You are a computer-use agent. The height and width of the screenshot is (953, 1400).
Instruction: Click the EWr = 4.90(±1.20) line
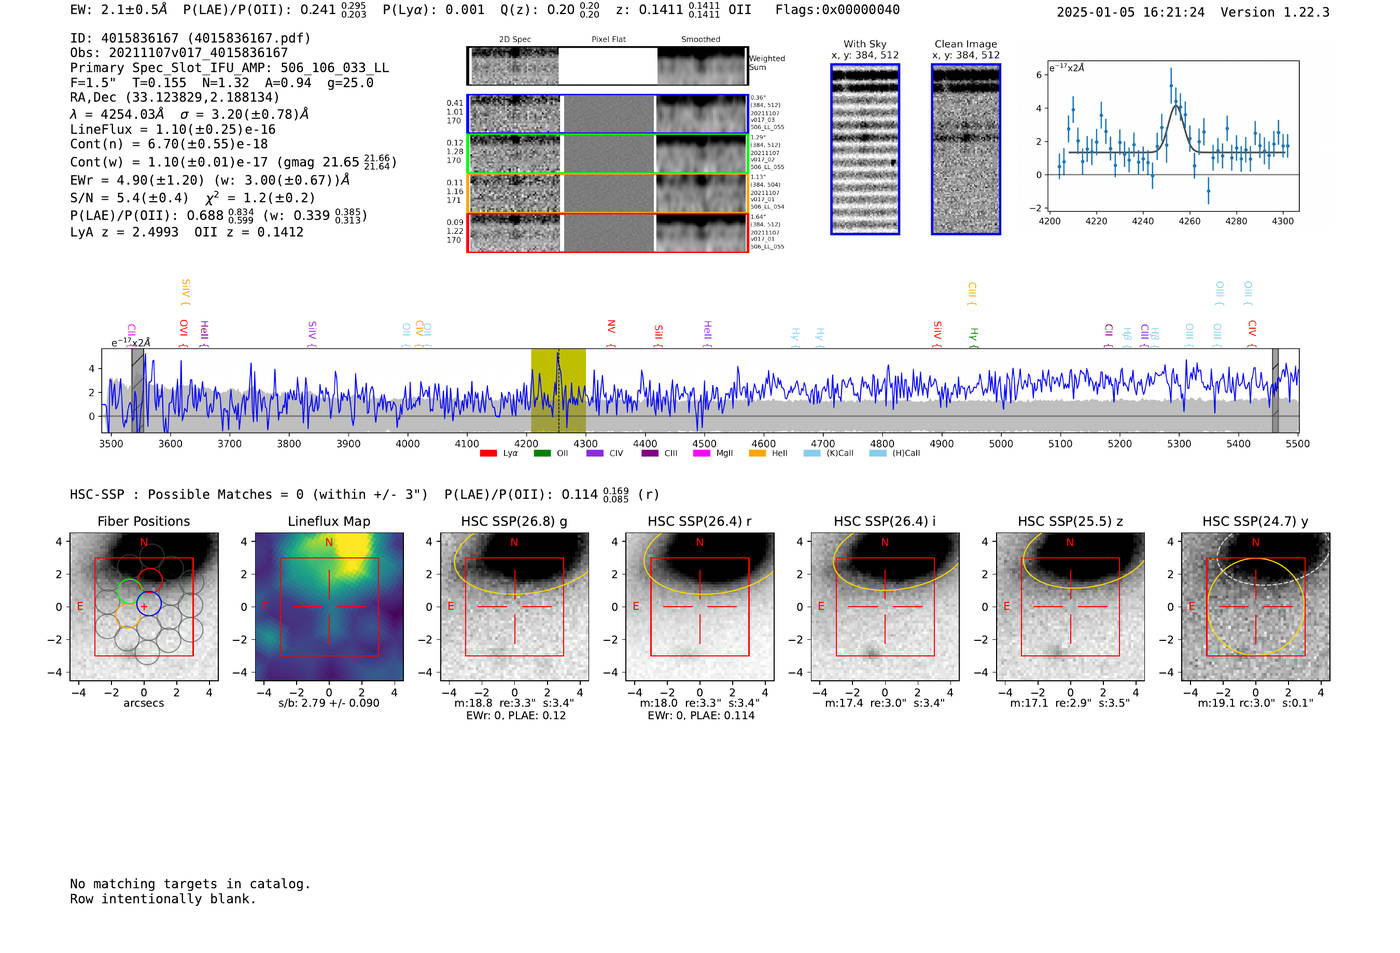[x=210, y=180]
